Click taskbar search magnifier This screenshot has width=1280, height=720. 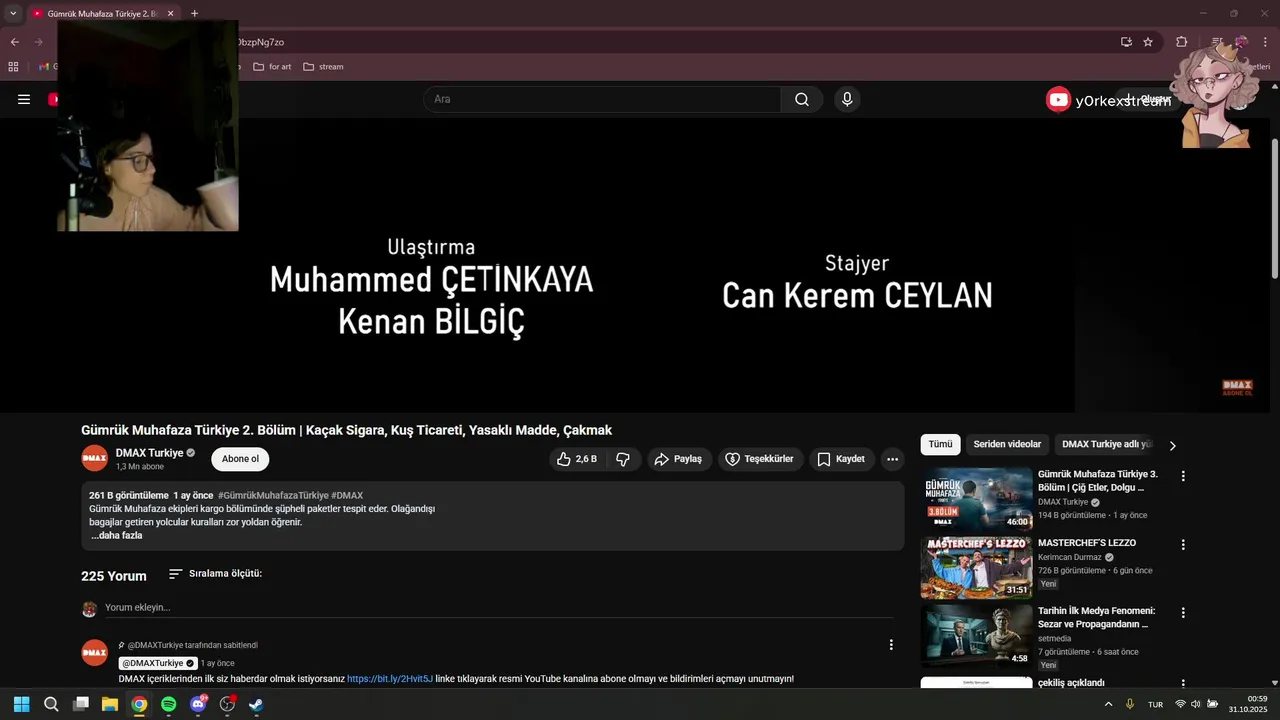pos(51,704)
